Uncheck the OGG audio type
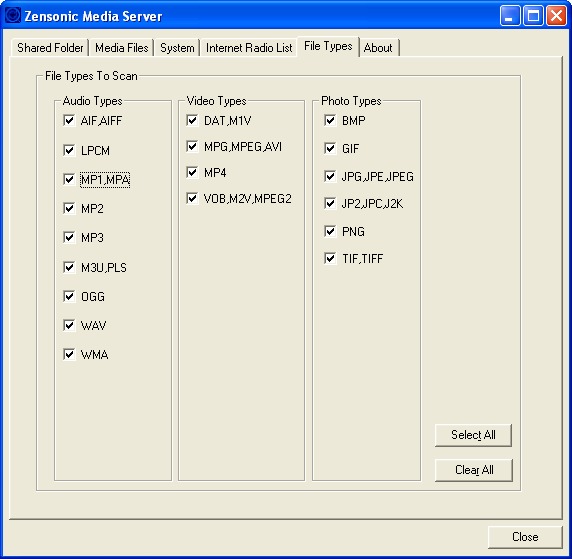The width and height of the screenshot is (572, 559). 69,296
